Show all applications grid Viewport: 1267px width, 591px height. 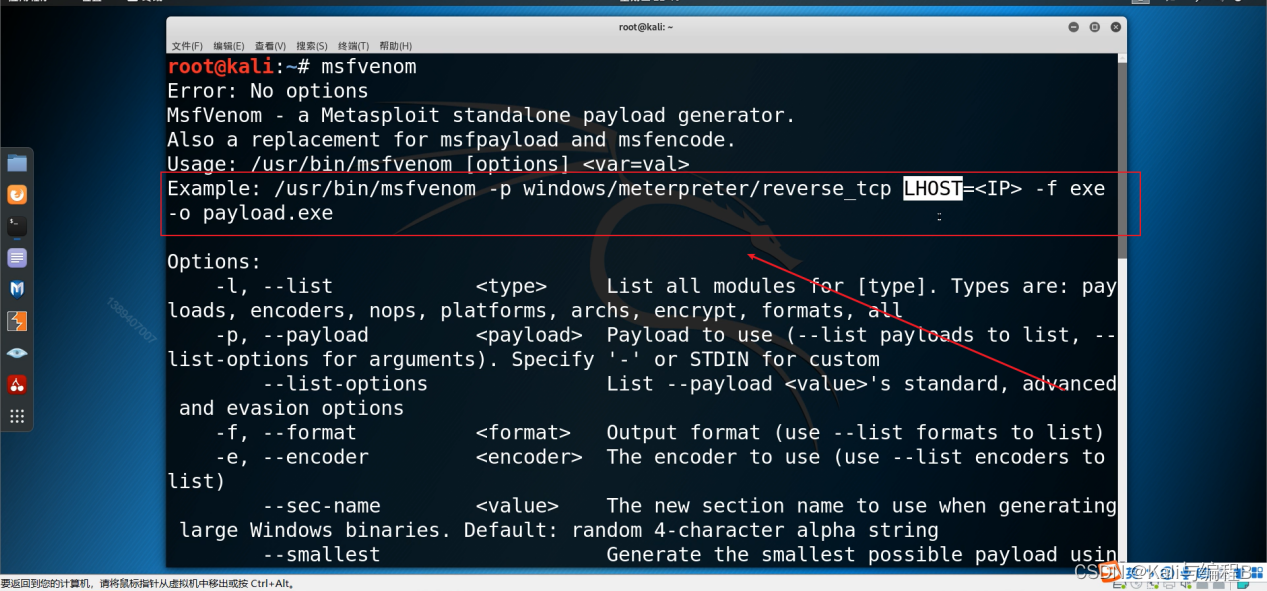17,416
